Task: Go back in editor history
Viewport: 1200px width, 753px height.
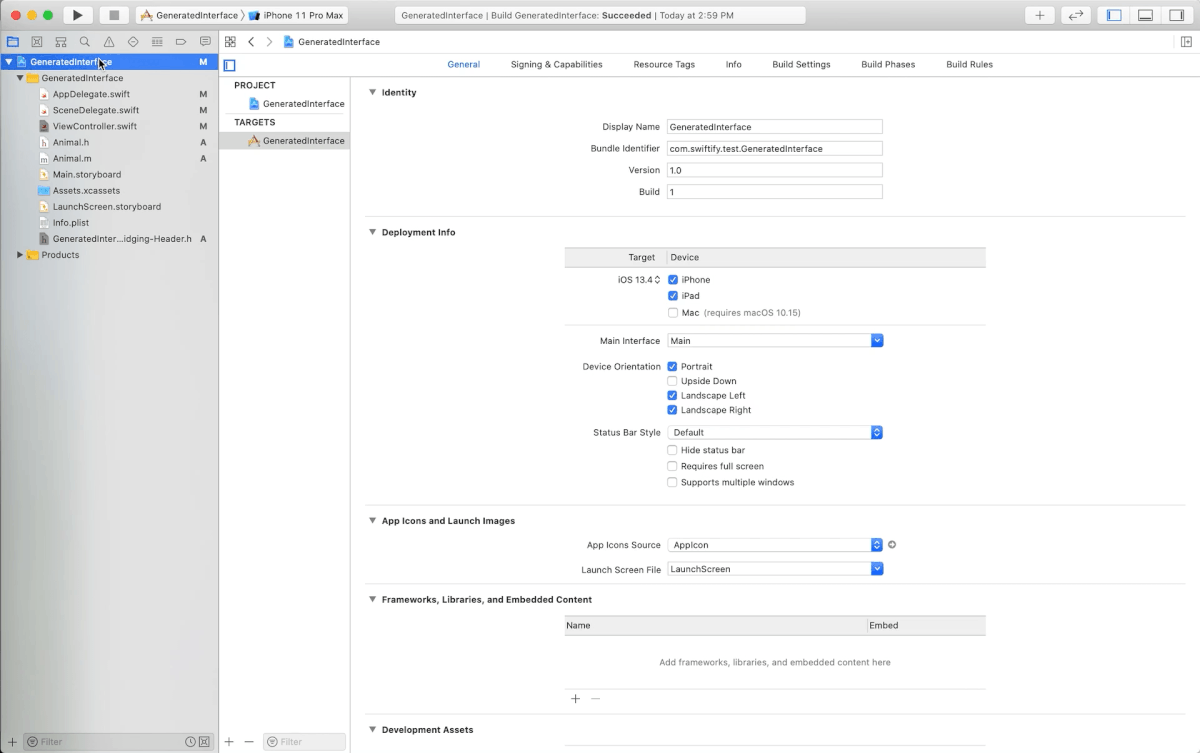Action: click(251, 42)
